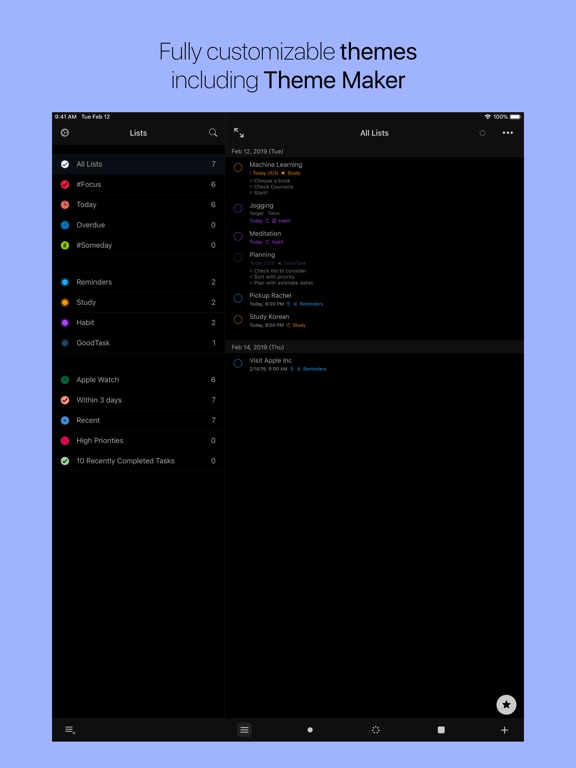Add new task with plus icon
Screen dimensions: 576x768
tap(504, 730)
